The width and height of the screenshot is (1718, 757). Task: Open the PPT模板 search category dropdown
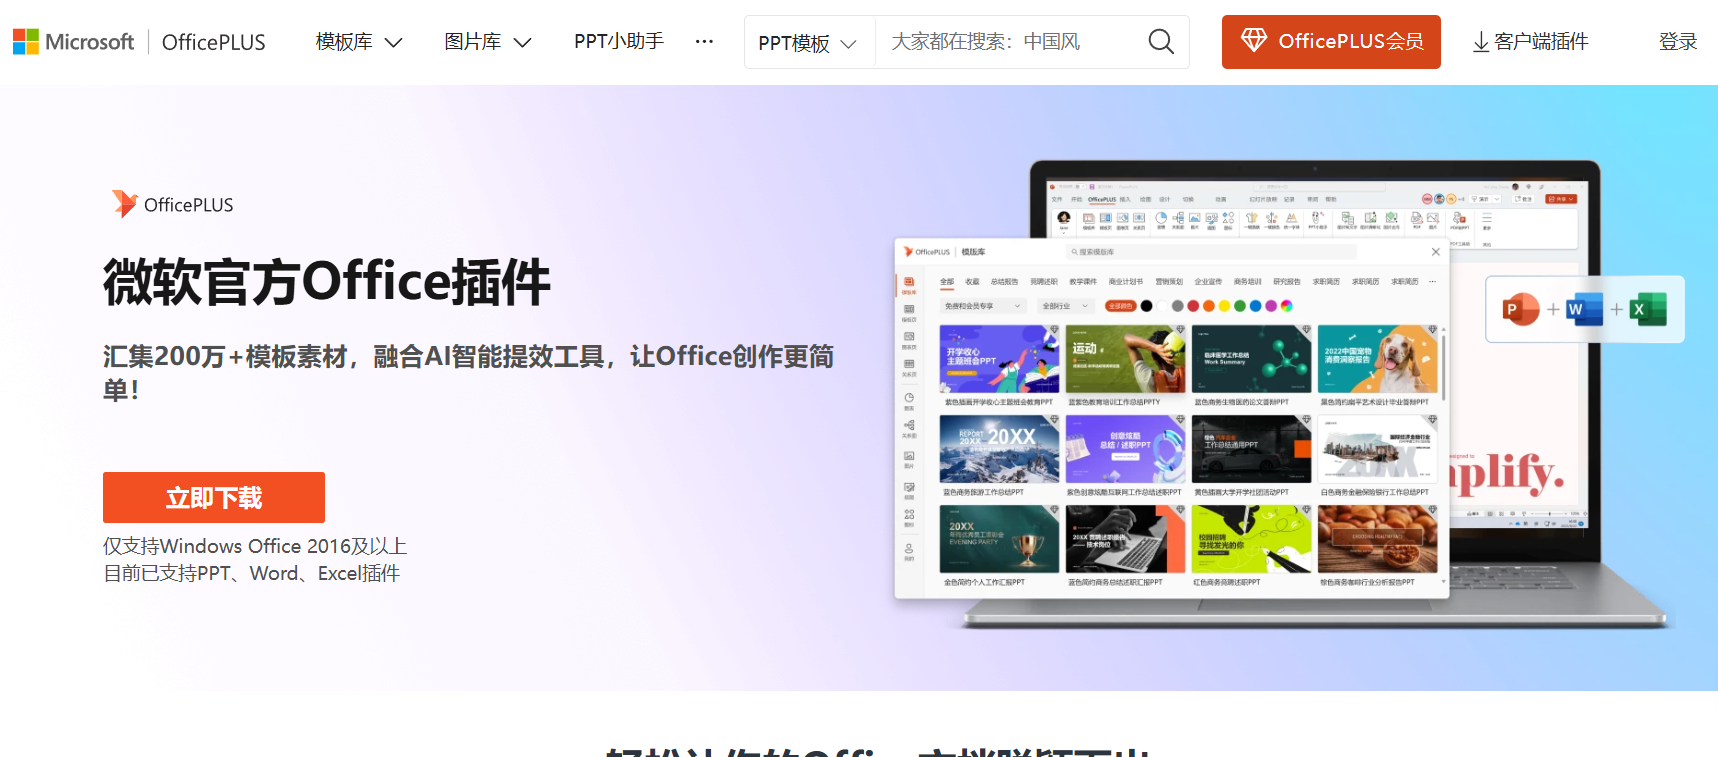(807, 43)
